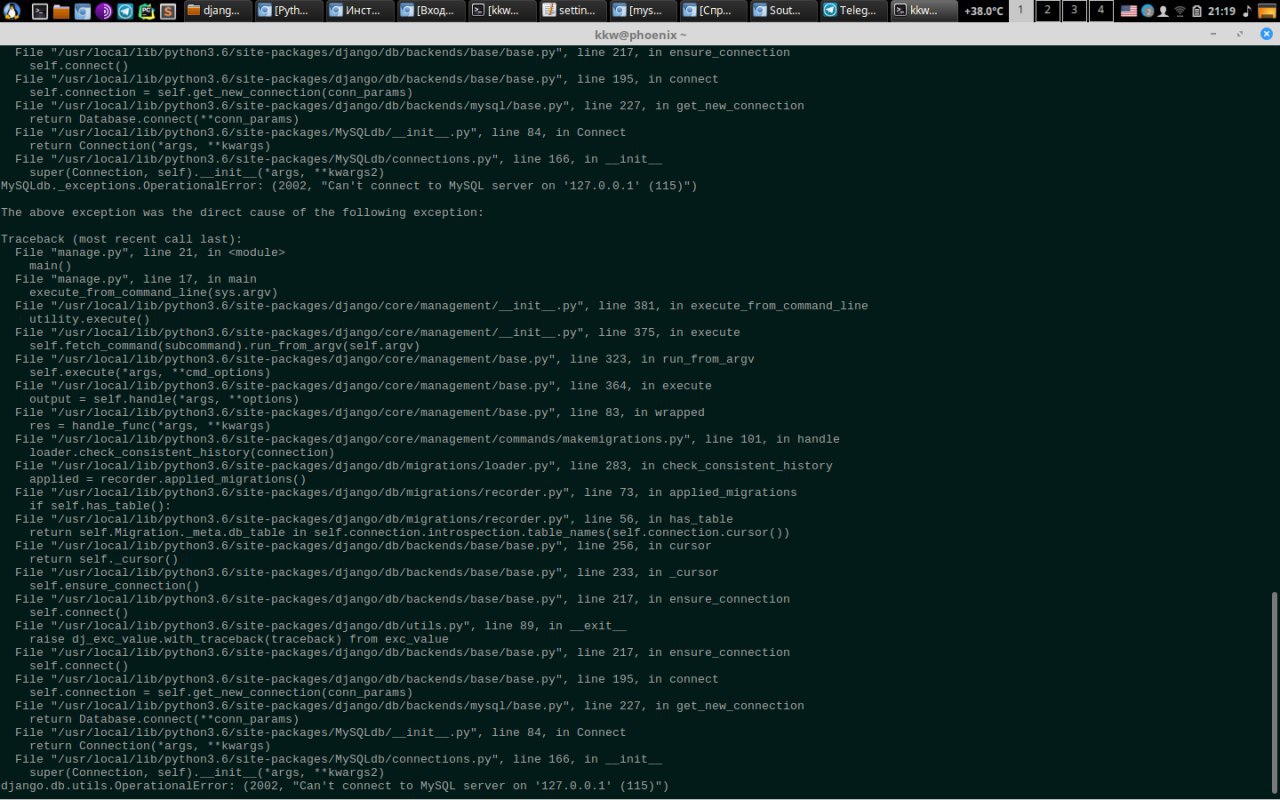Switch to the '[mys...' browser window

643,11
